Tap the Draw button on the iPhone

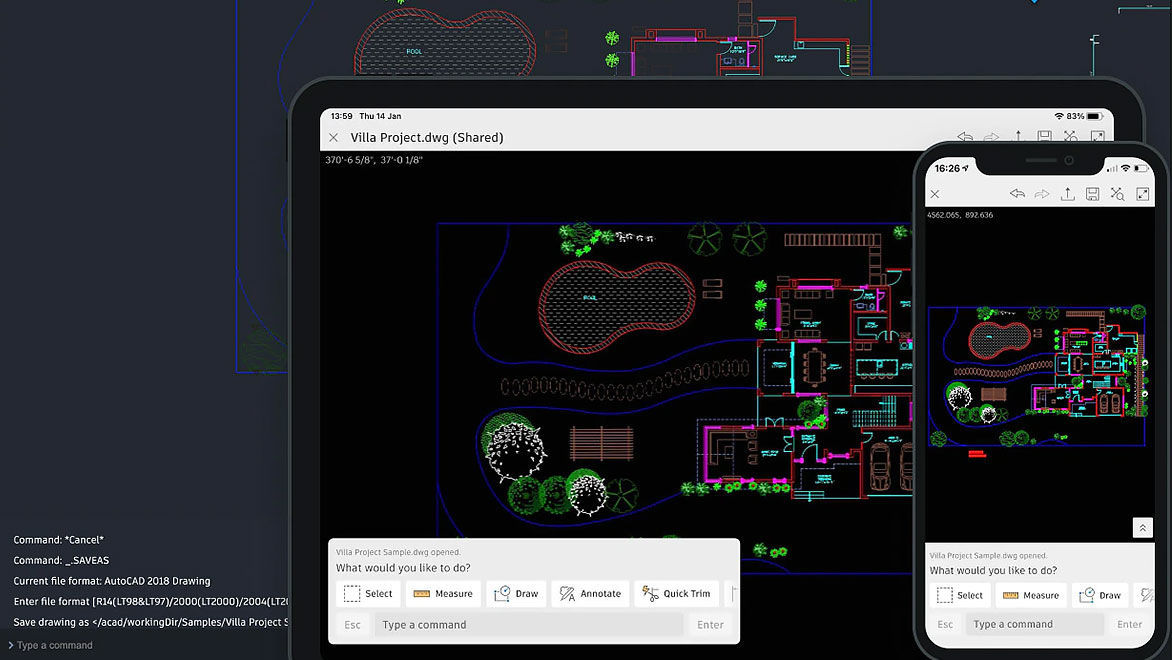pyautogui.click(x=1100, y=595)
